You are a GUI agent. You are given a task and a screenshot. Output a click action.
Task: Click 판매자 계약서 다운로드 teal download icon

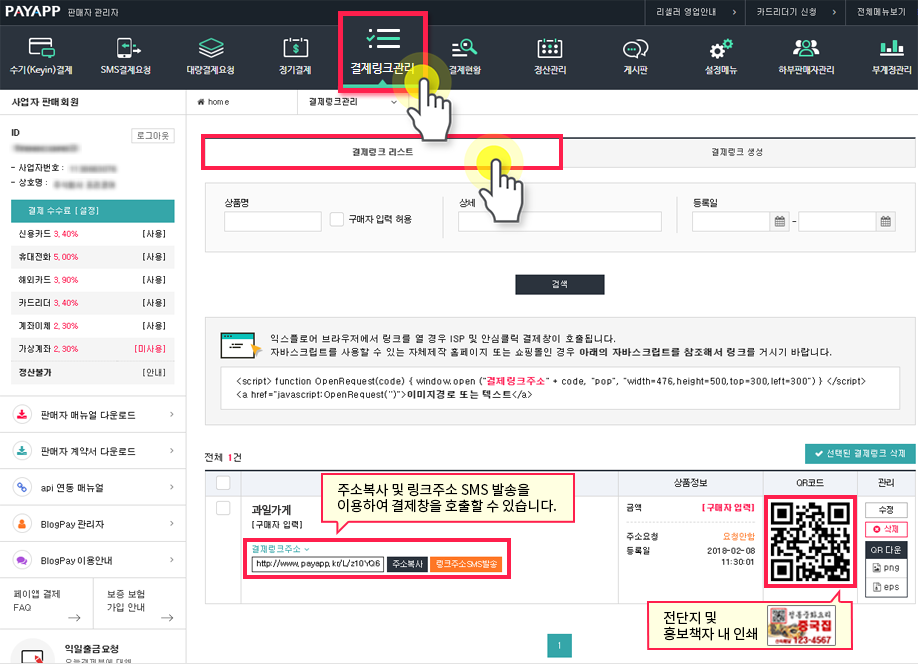(x=22, y=451)
